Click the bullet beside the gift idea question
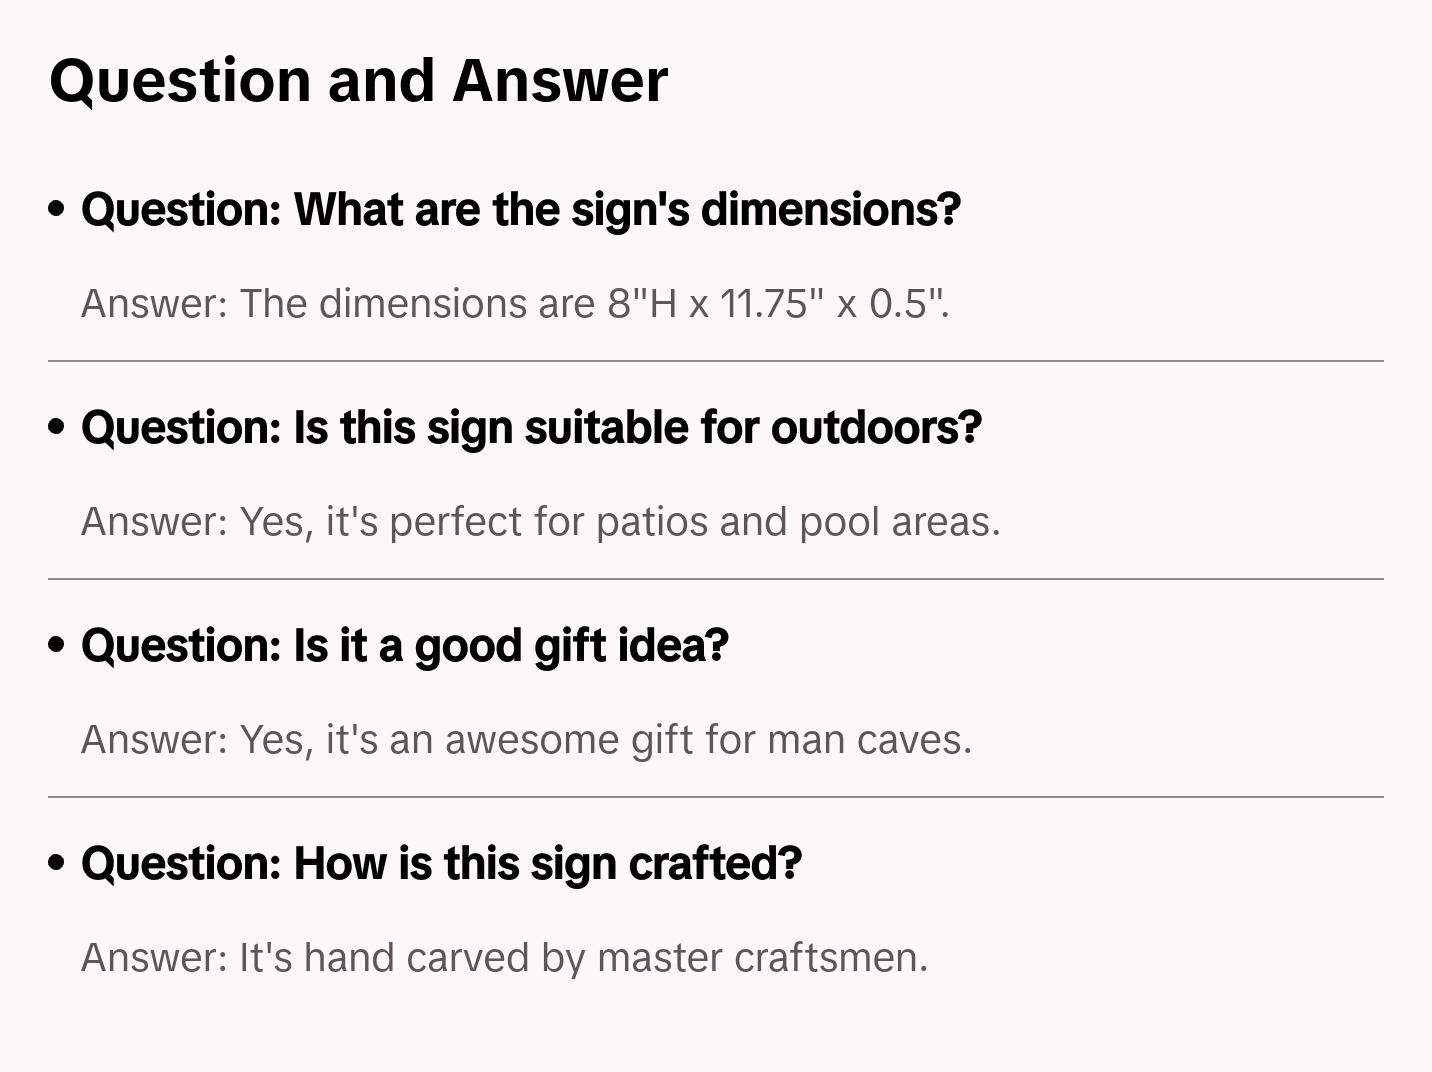 click(x=57, y=645)
